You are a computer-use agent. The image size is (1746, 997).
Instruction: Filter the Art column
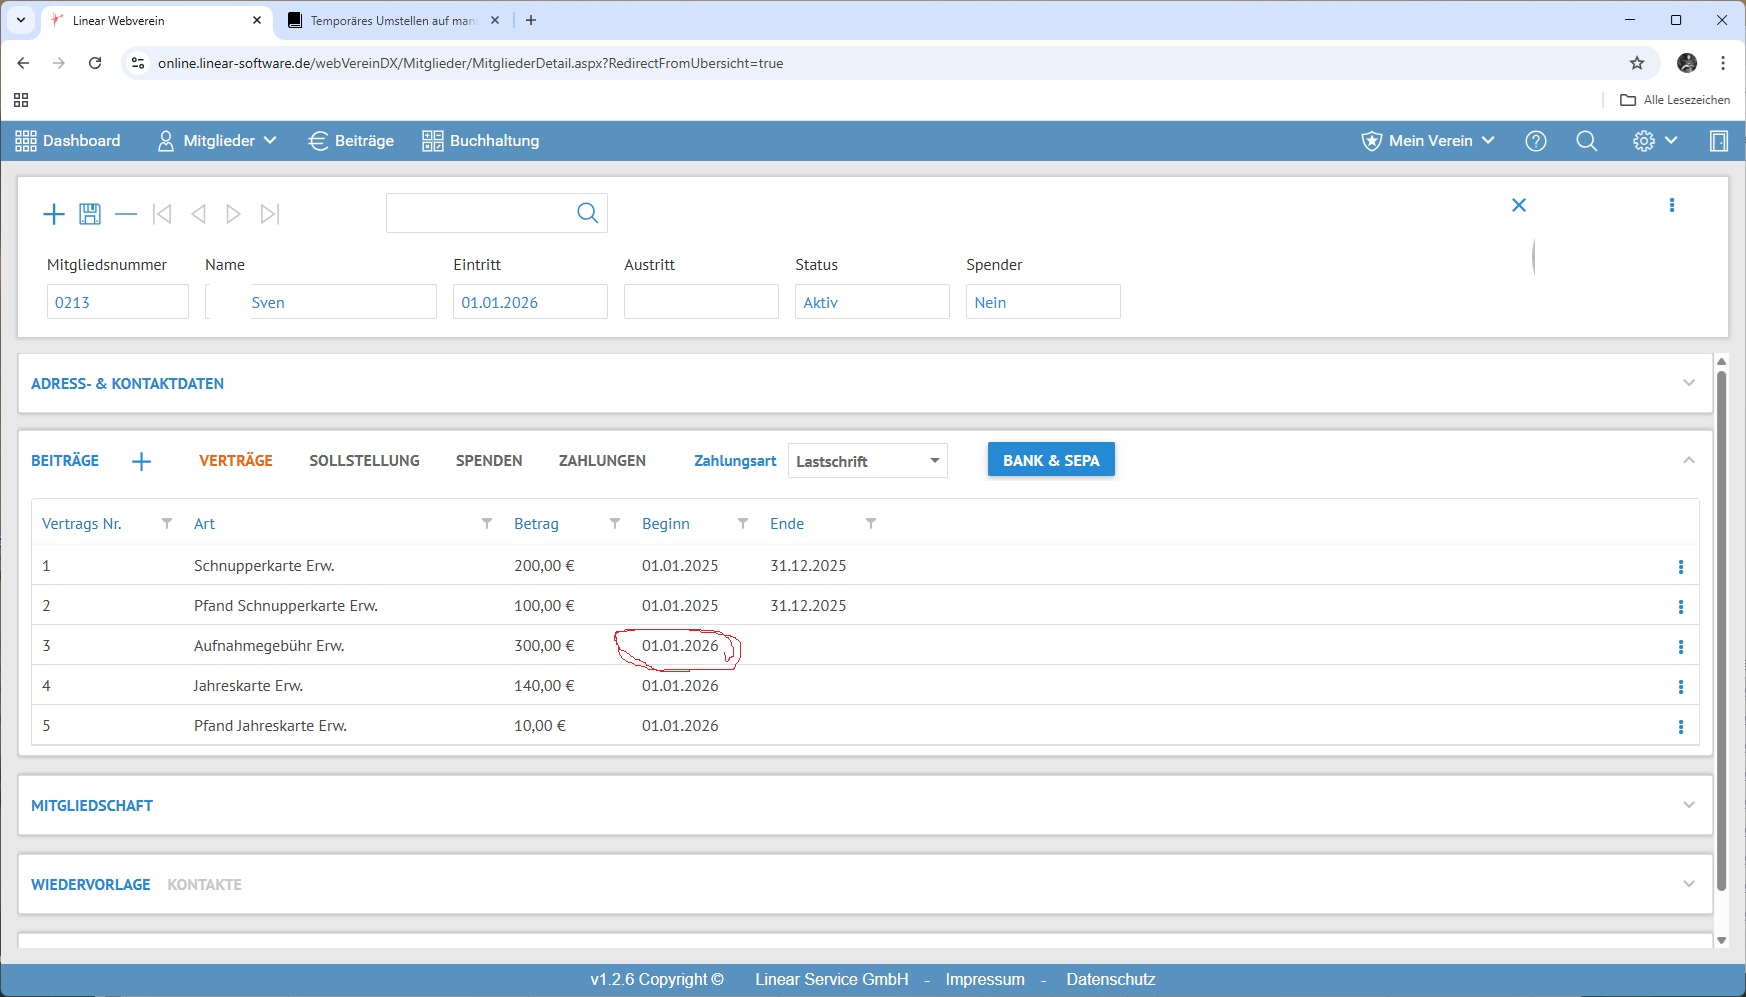(487, 524)
